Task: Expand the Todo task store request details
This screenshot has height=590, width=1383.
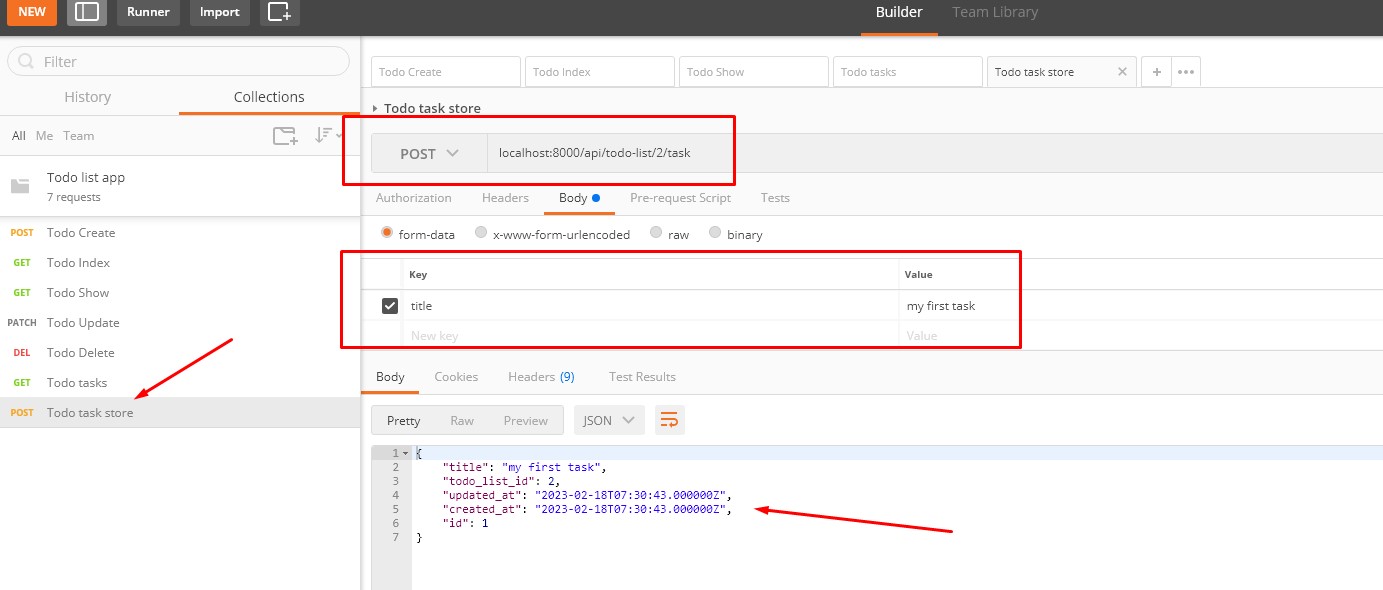Action: (375, 108)
